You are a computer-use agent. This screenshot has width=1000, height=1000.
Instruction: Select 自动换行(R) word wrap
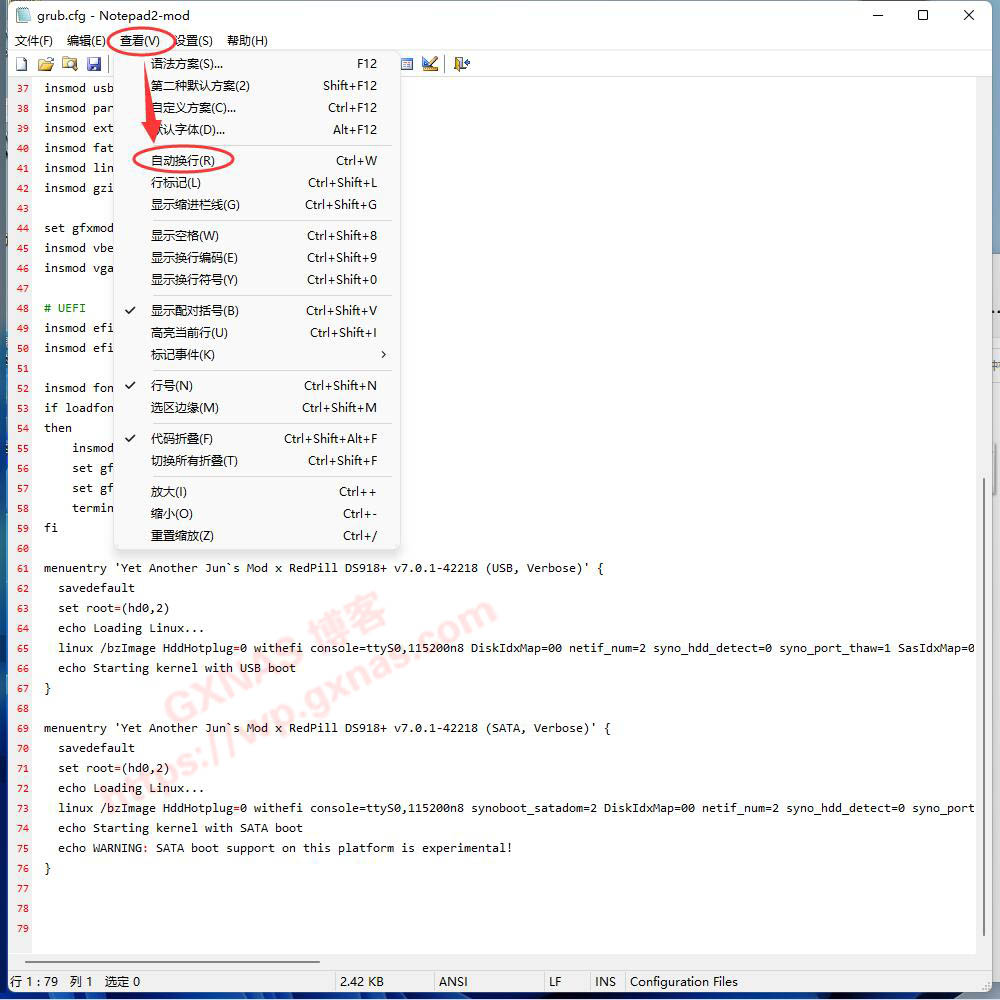pyautogui.click(x=183, y=161)
